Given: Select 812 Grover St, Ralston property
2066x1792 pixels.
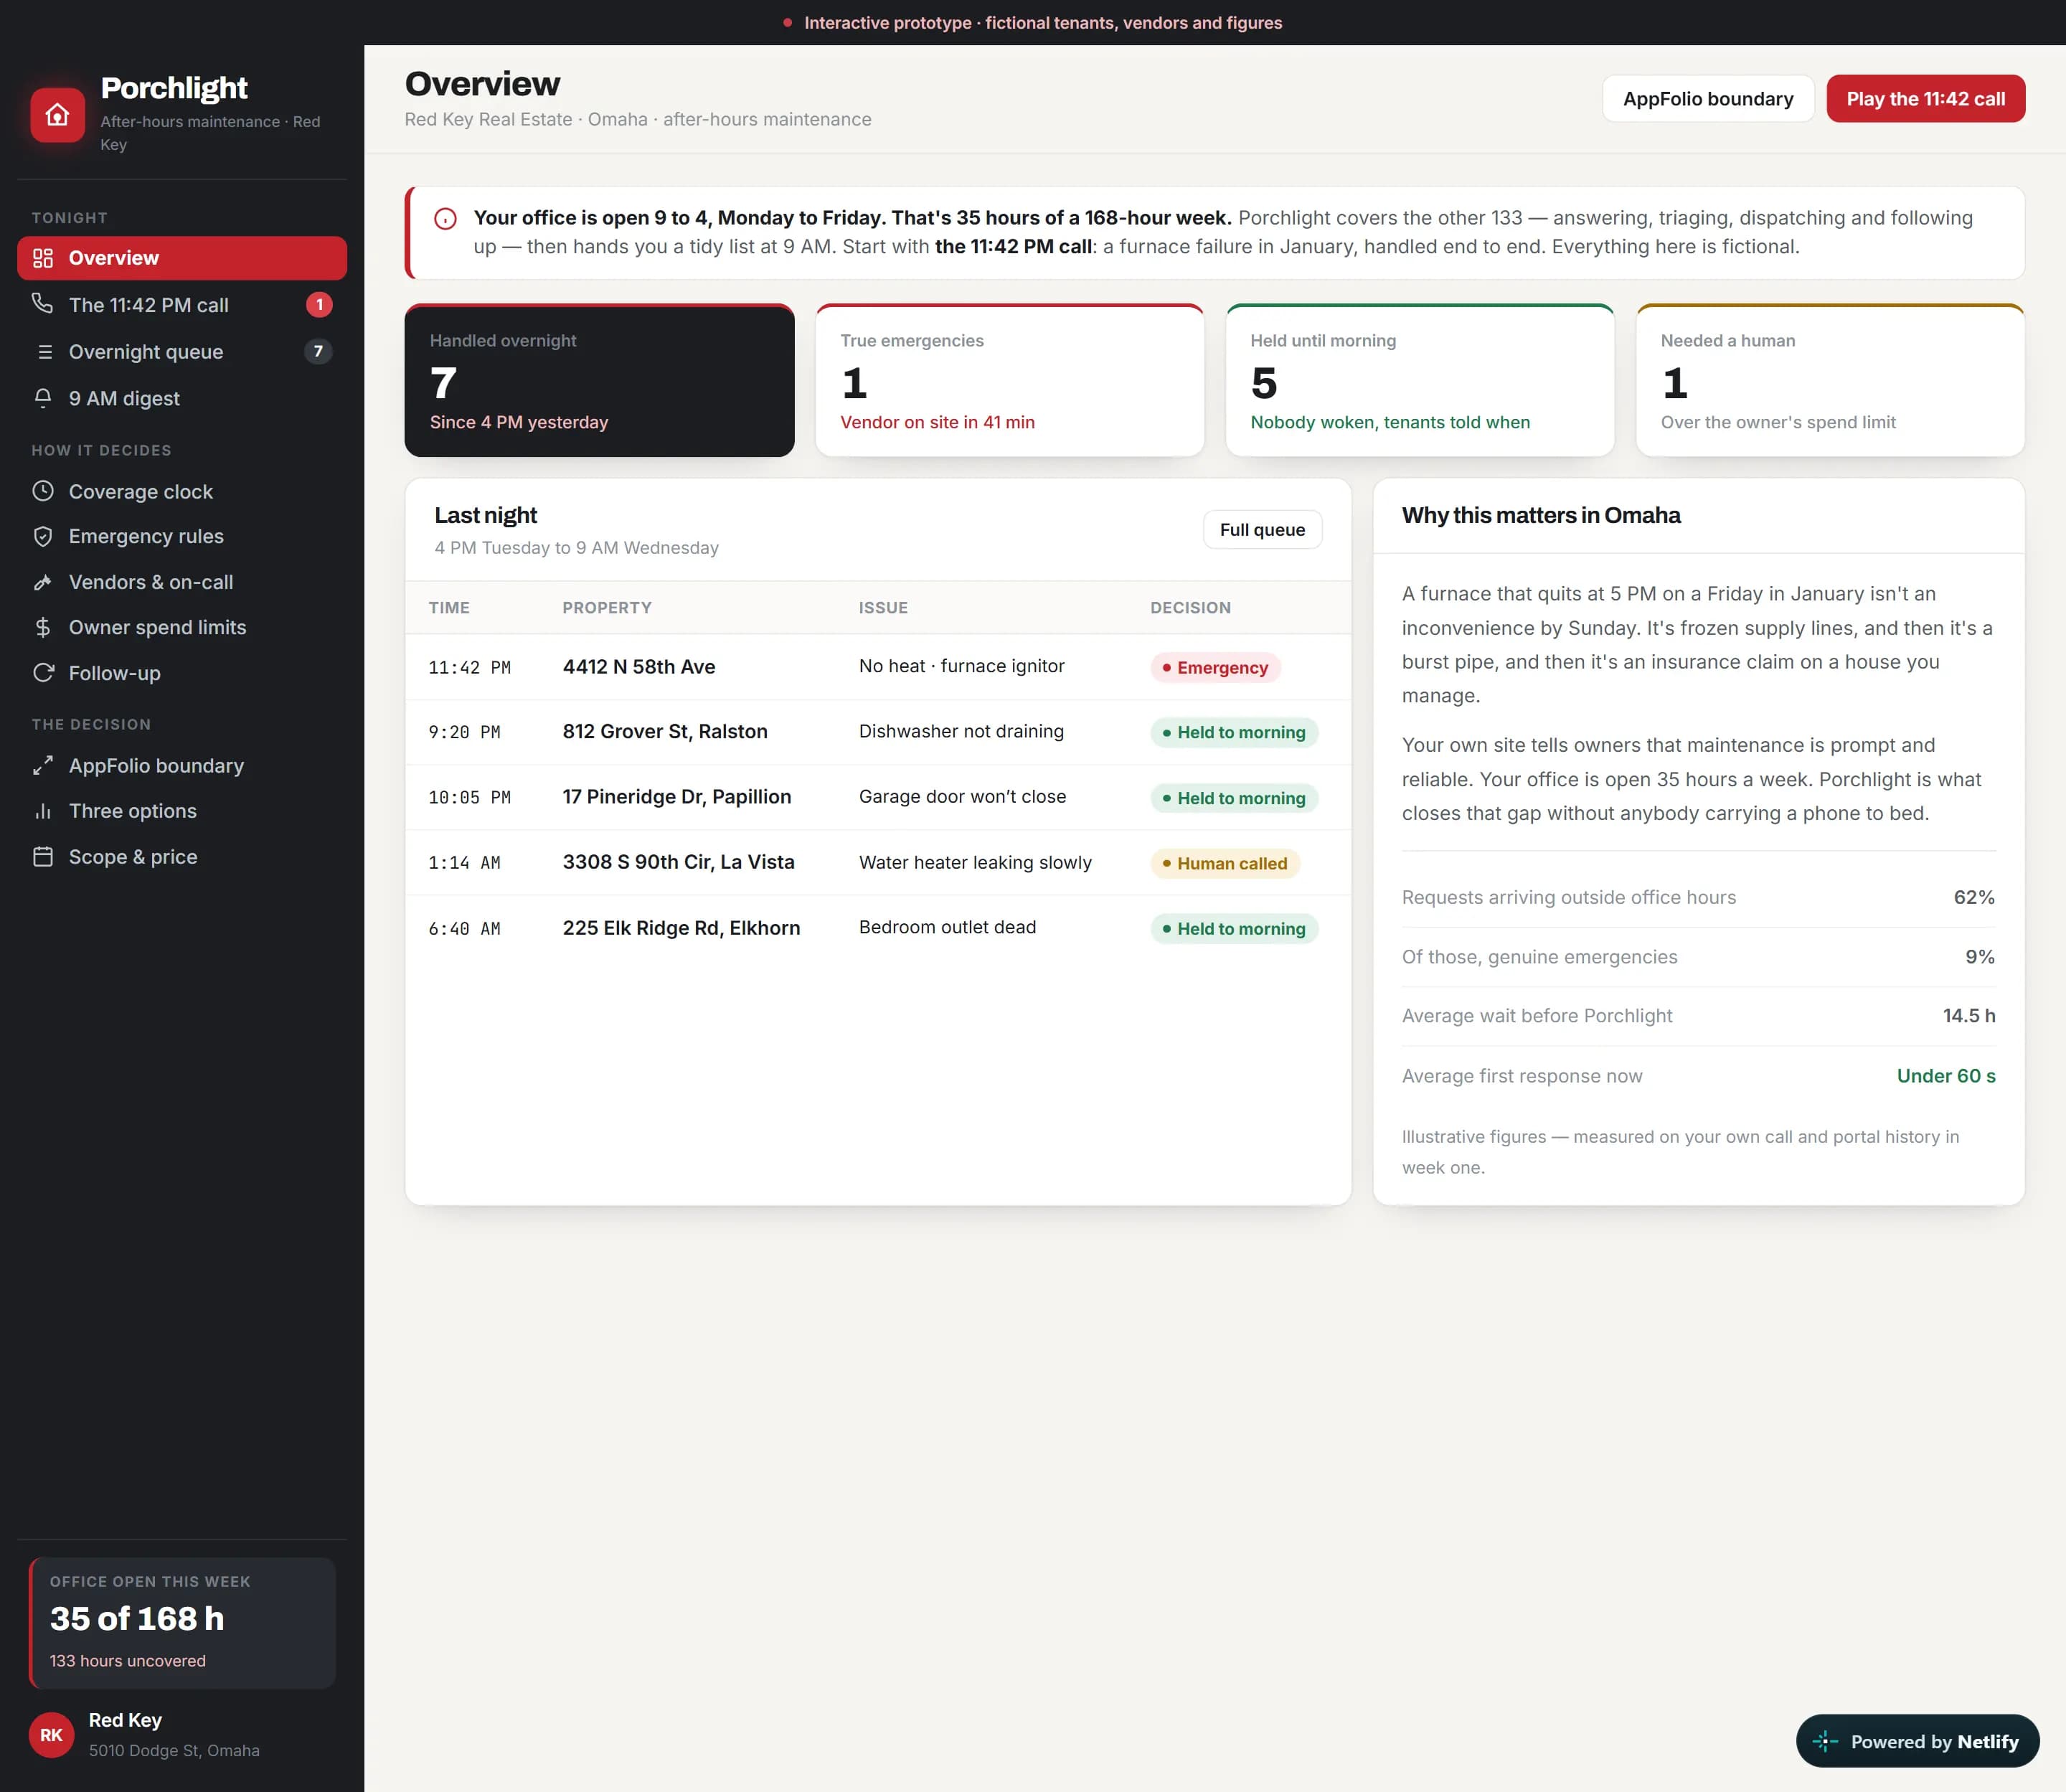Looking at the screenshot, I should pyautogui.click(x=665, y=732).
